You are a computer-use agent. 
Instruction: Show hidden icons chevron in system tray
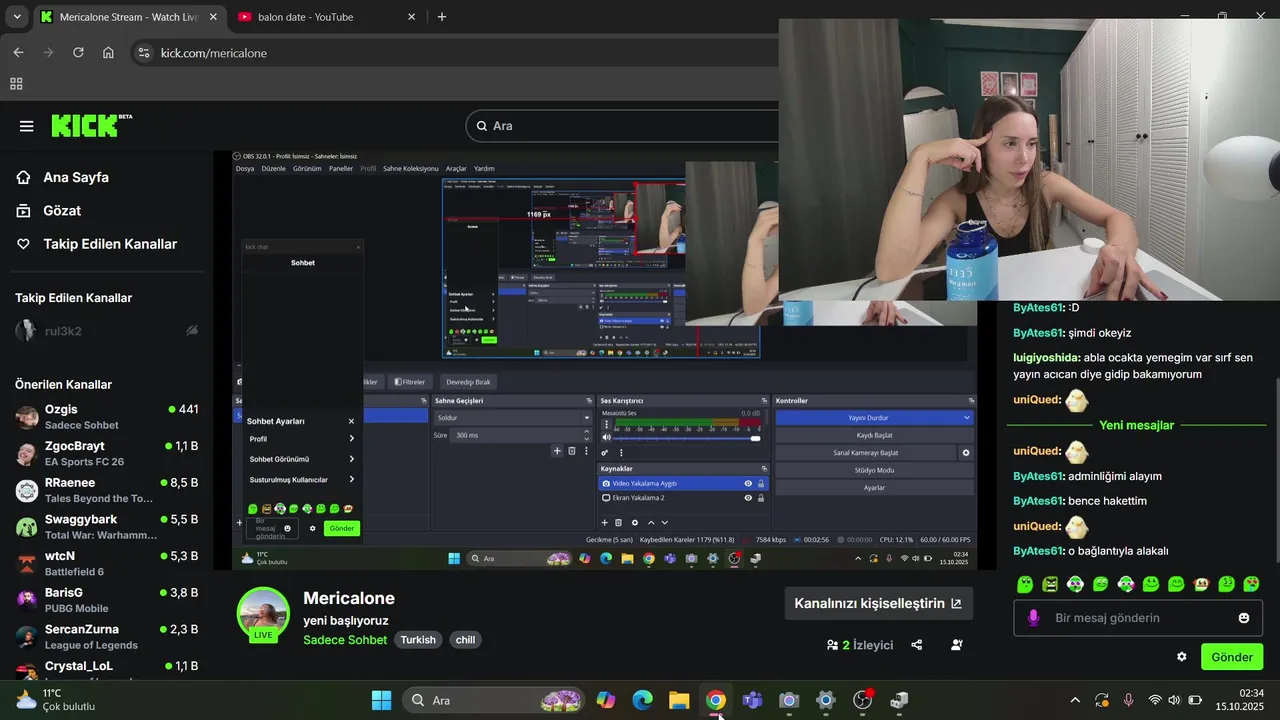click(1075, 700)
